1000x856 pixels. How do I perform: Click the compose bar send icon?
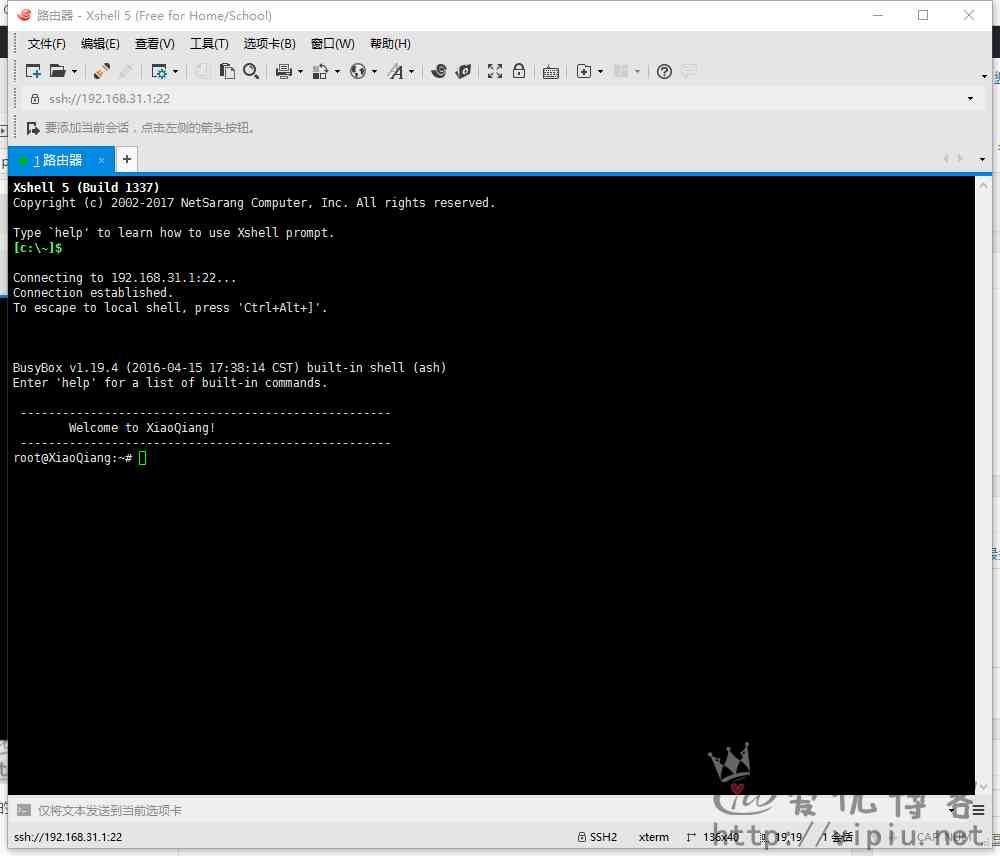(24, 810)
